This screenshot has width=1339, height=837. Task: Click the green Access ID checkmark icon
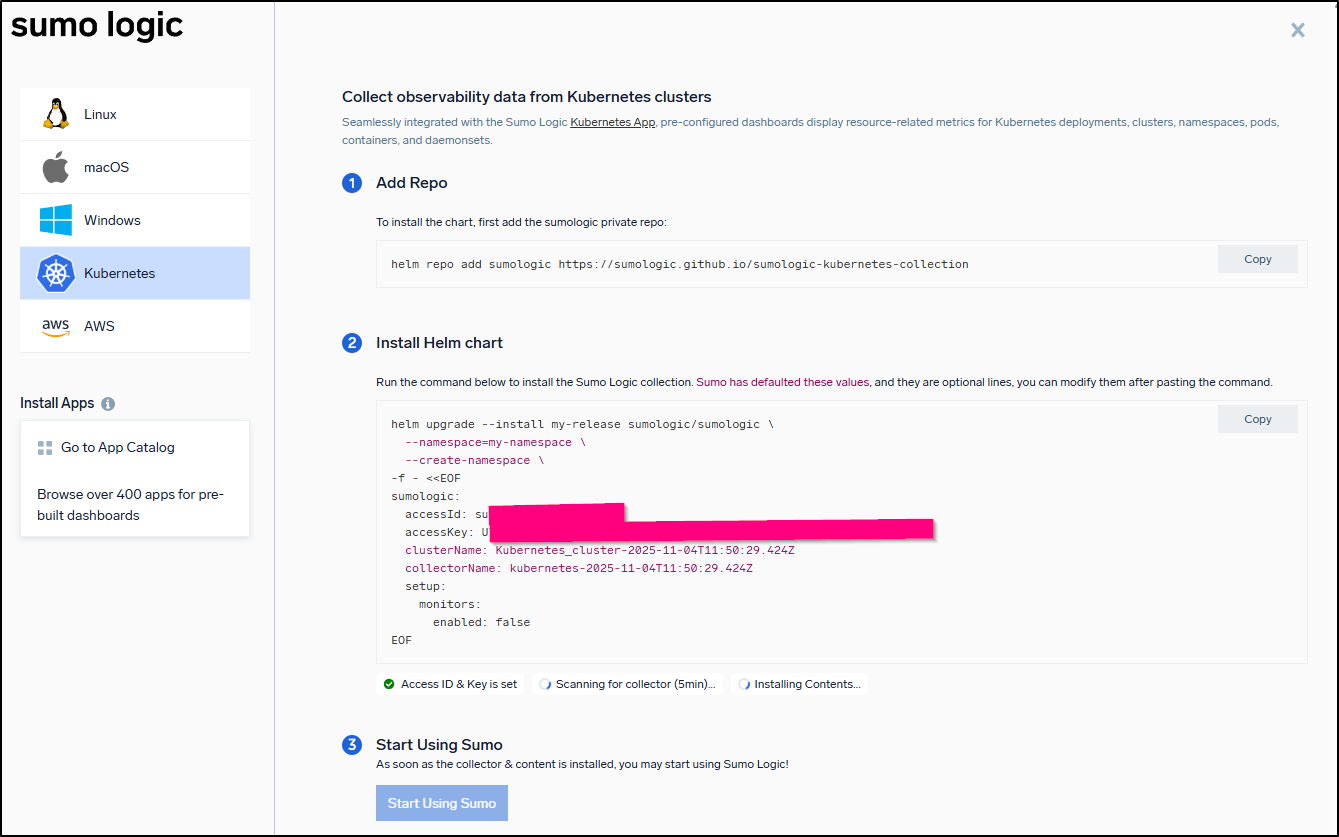(x=389, y=684)
